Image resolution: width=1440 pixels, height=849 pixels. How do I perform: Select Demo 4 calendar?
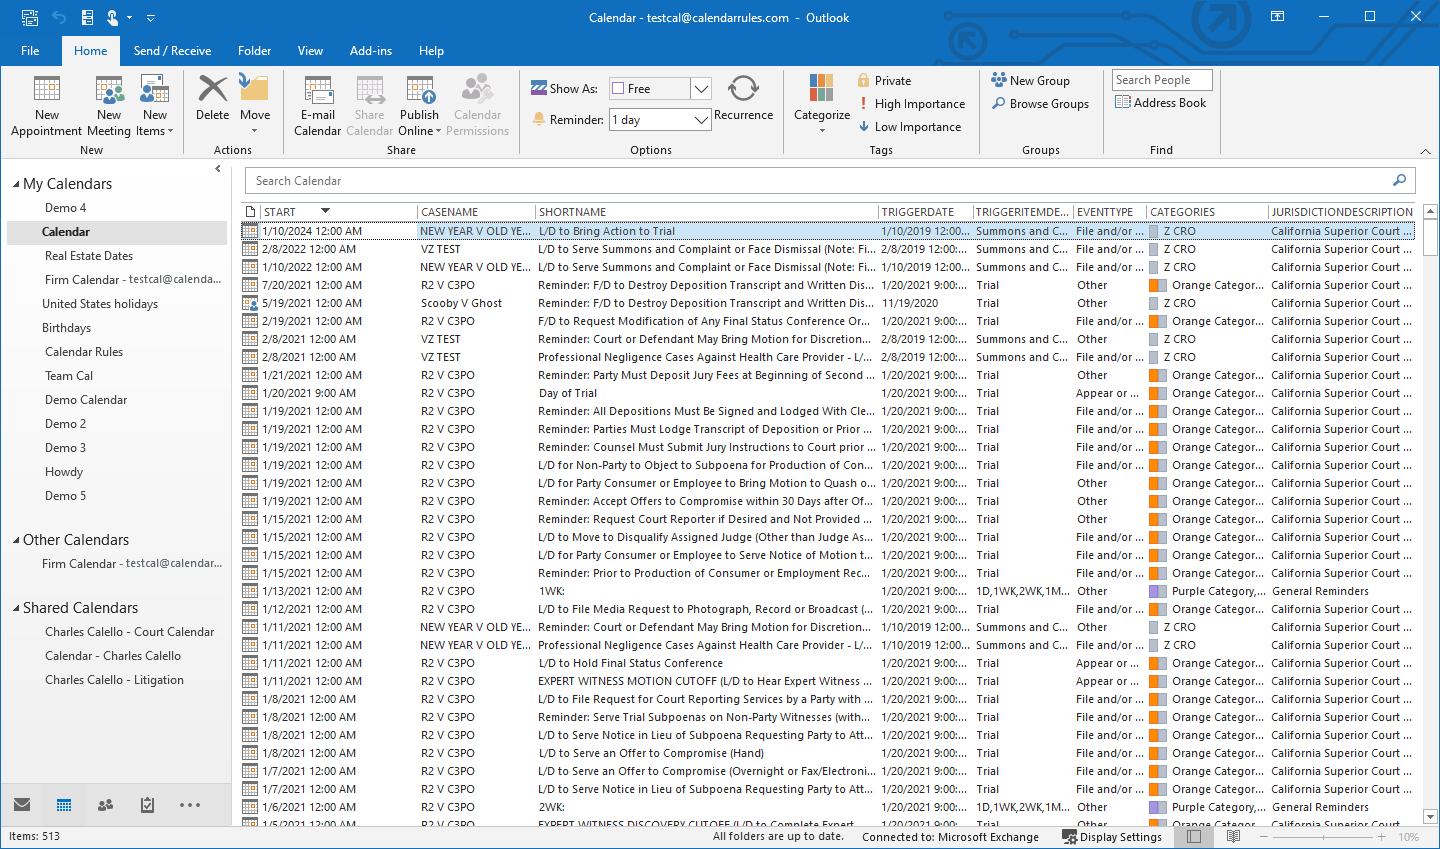pyautogui.click(x=65, y=208)
